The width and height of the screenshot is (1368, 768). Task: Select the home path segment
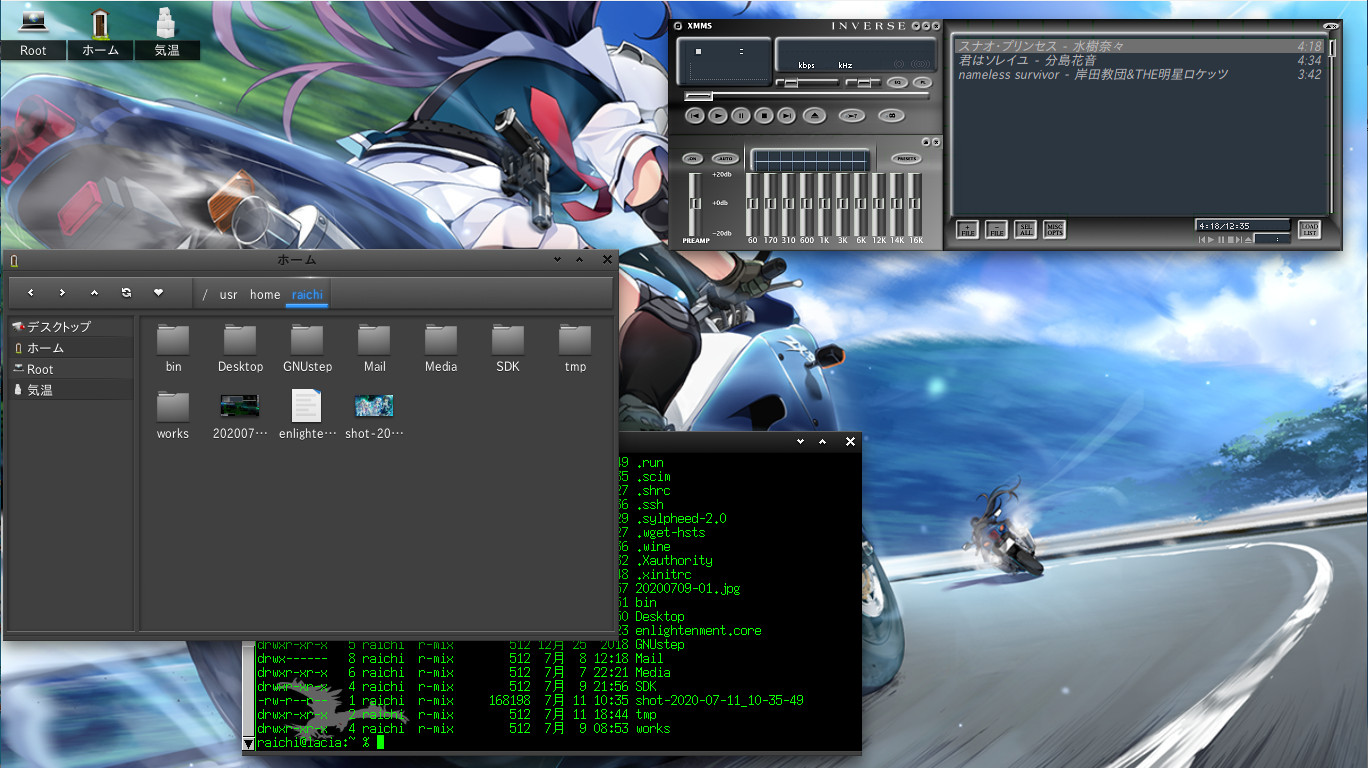coord(265,295)
